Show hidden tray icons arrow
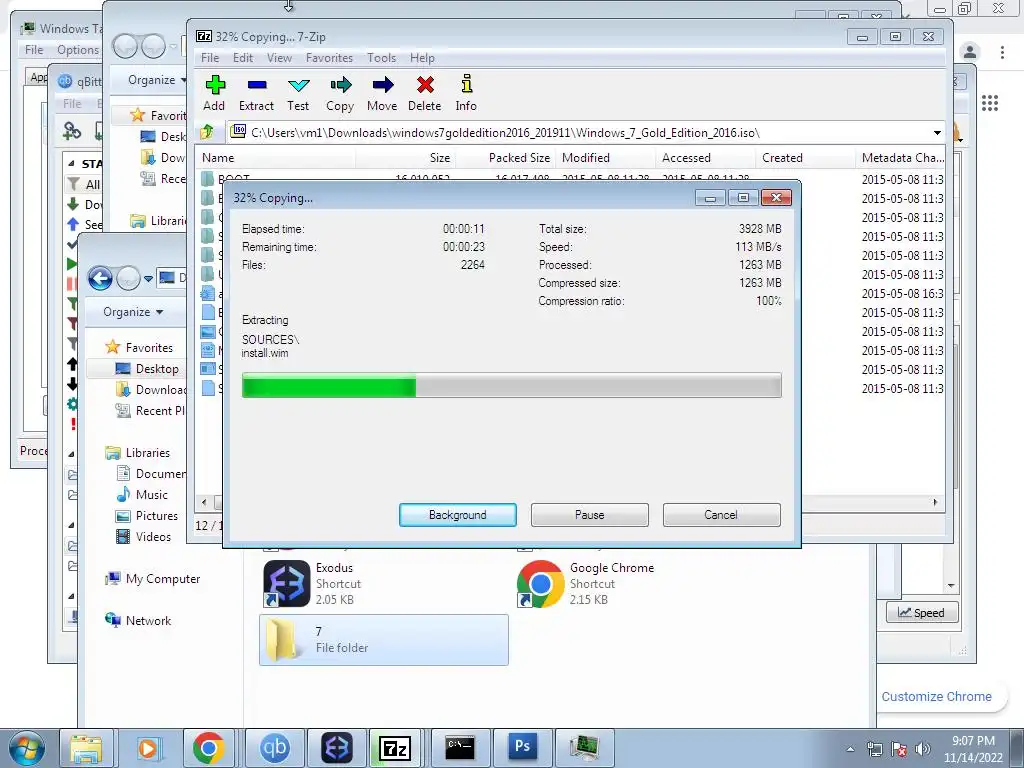Viewport: 1024px width, 768px height. pyautogui.click(x=850, y=749)
